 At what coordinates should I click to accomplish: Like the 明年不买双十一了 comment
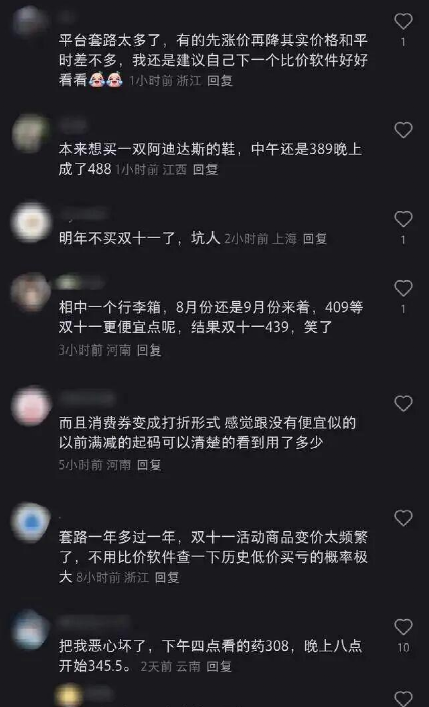[x=403, y=219]
